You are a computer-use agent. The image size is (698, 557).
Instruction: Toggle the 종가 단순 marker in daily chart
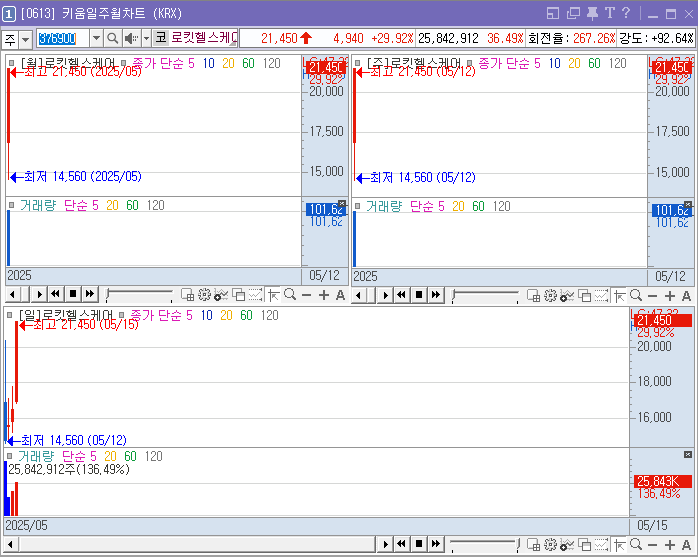[x=122, y=315]
